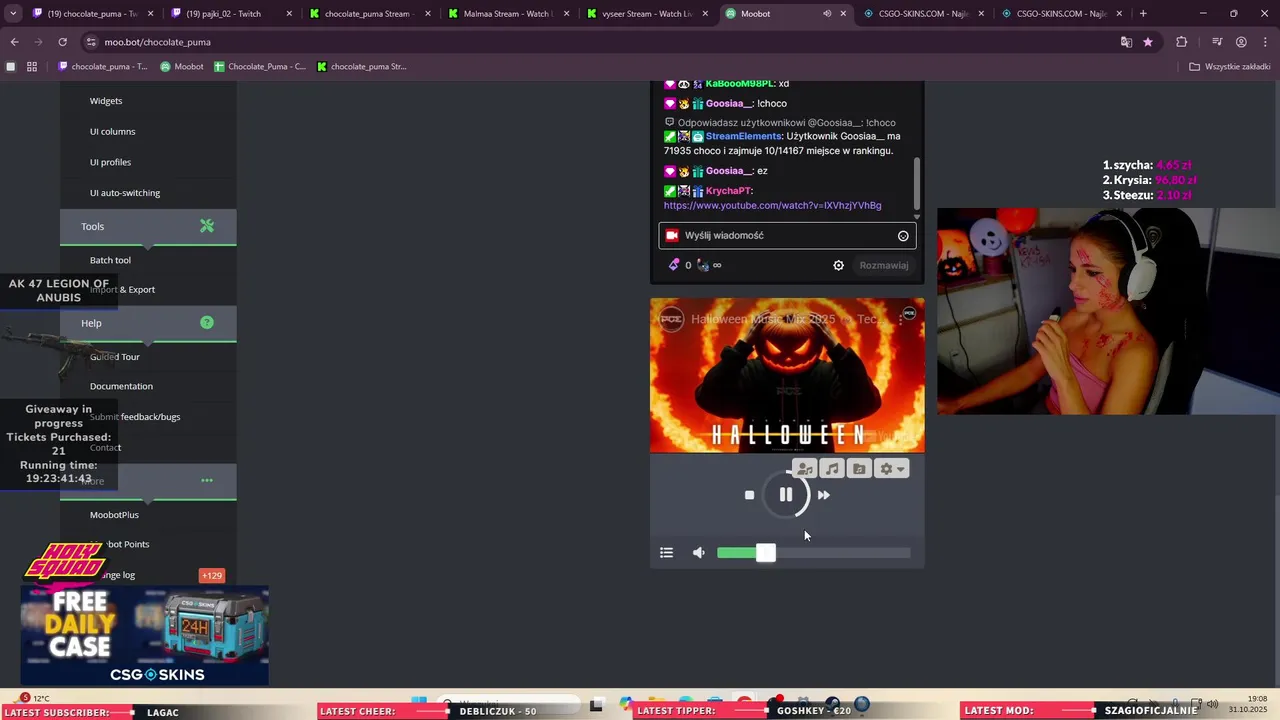Open the tab search dropdown arrow

click(x=12, y=14)
